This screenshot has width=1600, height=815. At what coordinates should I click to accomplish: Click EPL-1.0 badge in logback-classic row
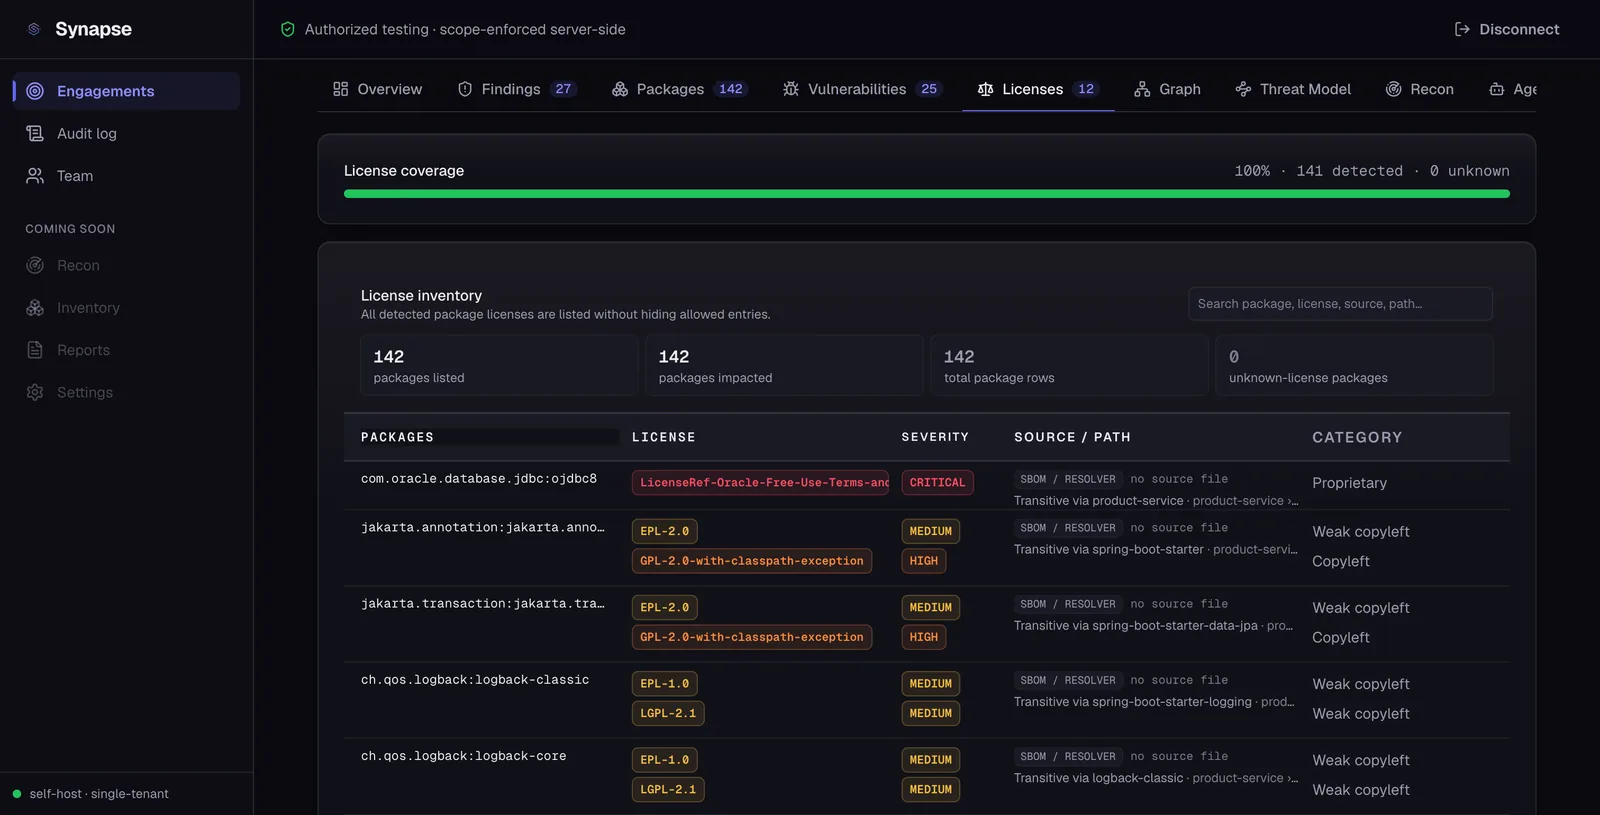click(x=665, y=684)
